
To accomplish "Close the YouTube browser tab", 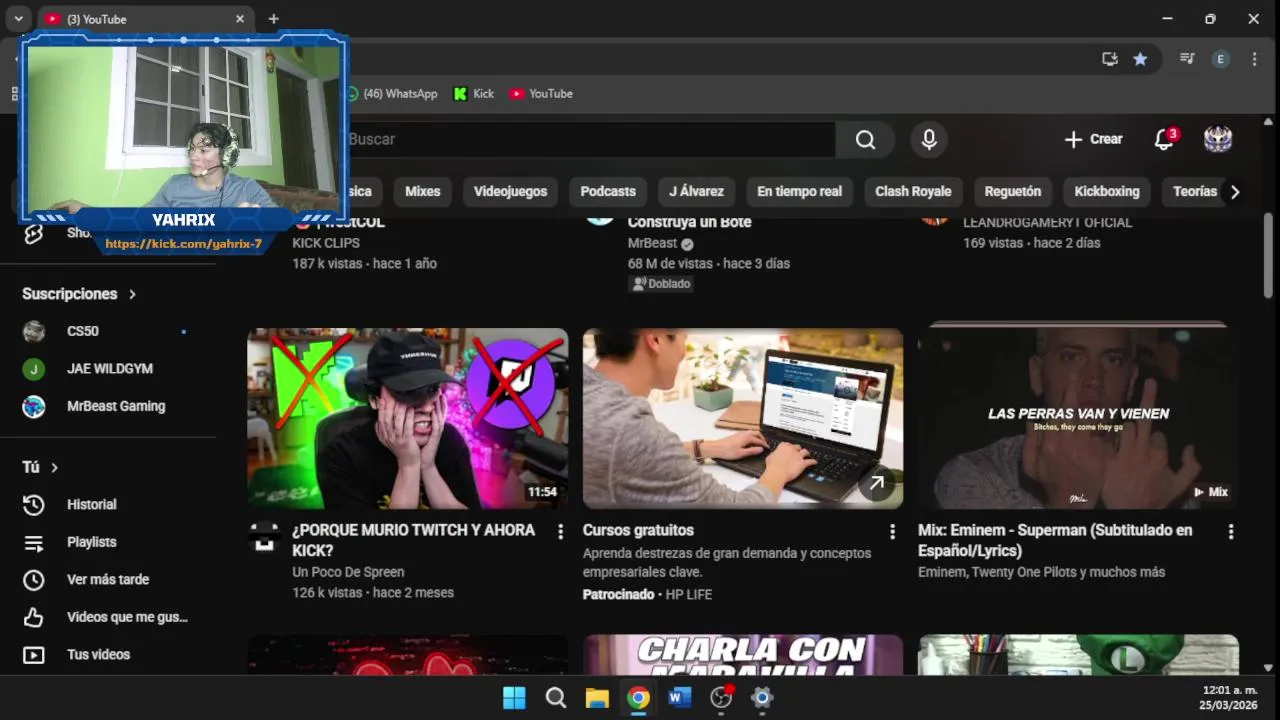I will click(x=240, y=19).
